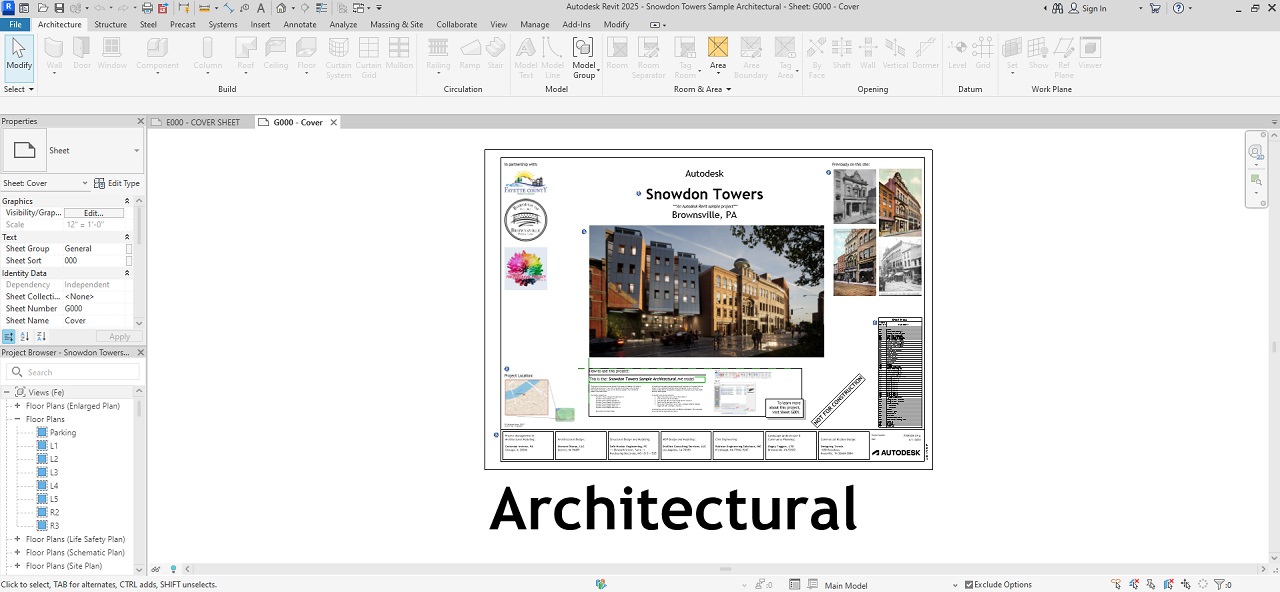Click the Visibility/Graphics Edit button
Screen dimensions: 1280x592
pos(93,213)
